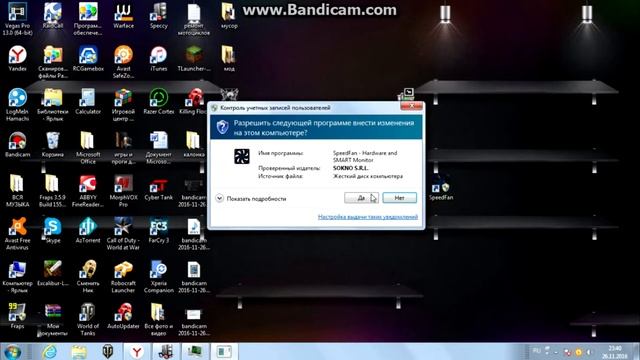Select the Robocraft Launcher desktop icon

tap(123, 276)
